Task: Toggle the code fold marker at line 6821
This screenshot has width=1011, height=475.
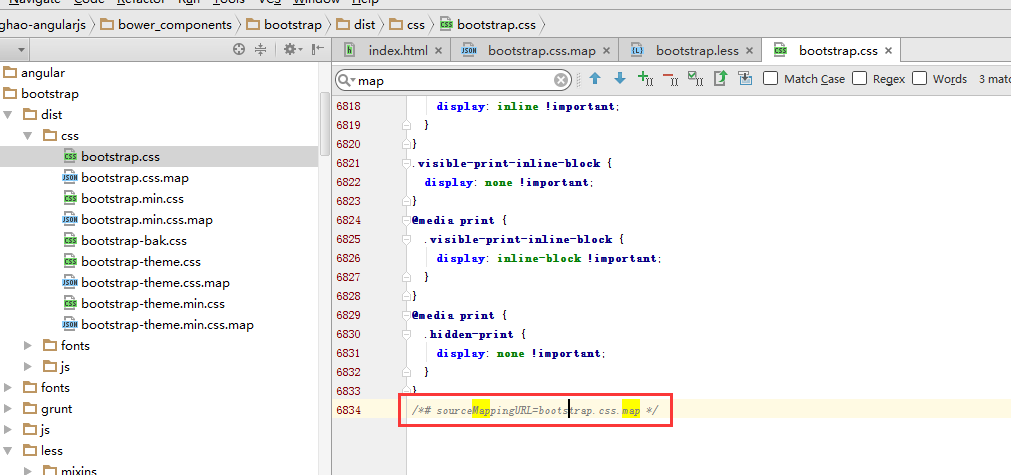Action: tap(406, 163)
